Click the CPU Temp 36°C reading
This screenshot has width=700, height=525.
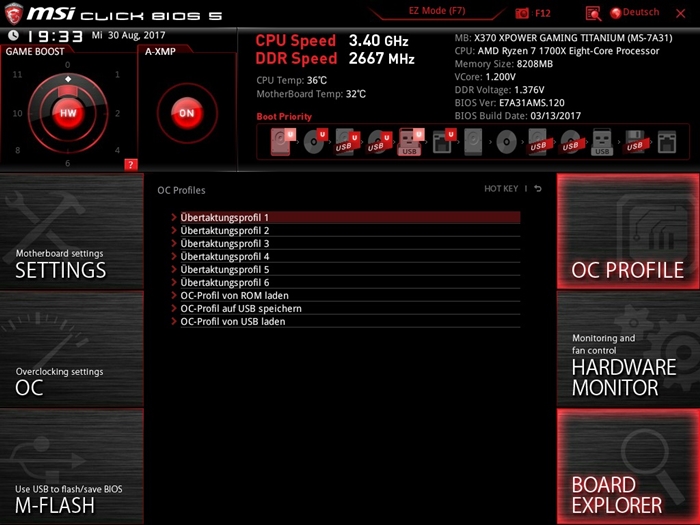click(292, 80)
